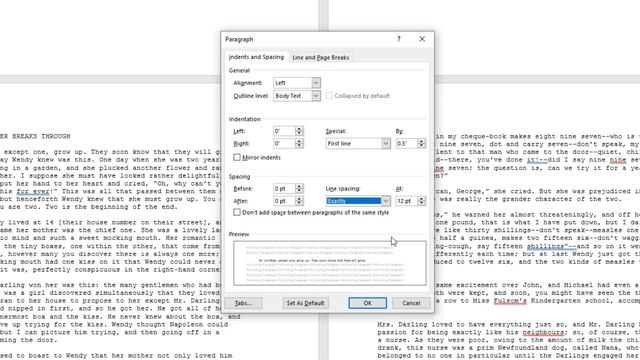This screenshot has width=640, height=360.
Task: Click the By indentation value field
Action: point(406,144)
